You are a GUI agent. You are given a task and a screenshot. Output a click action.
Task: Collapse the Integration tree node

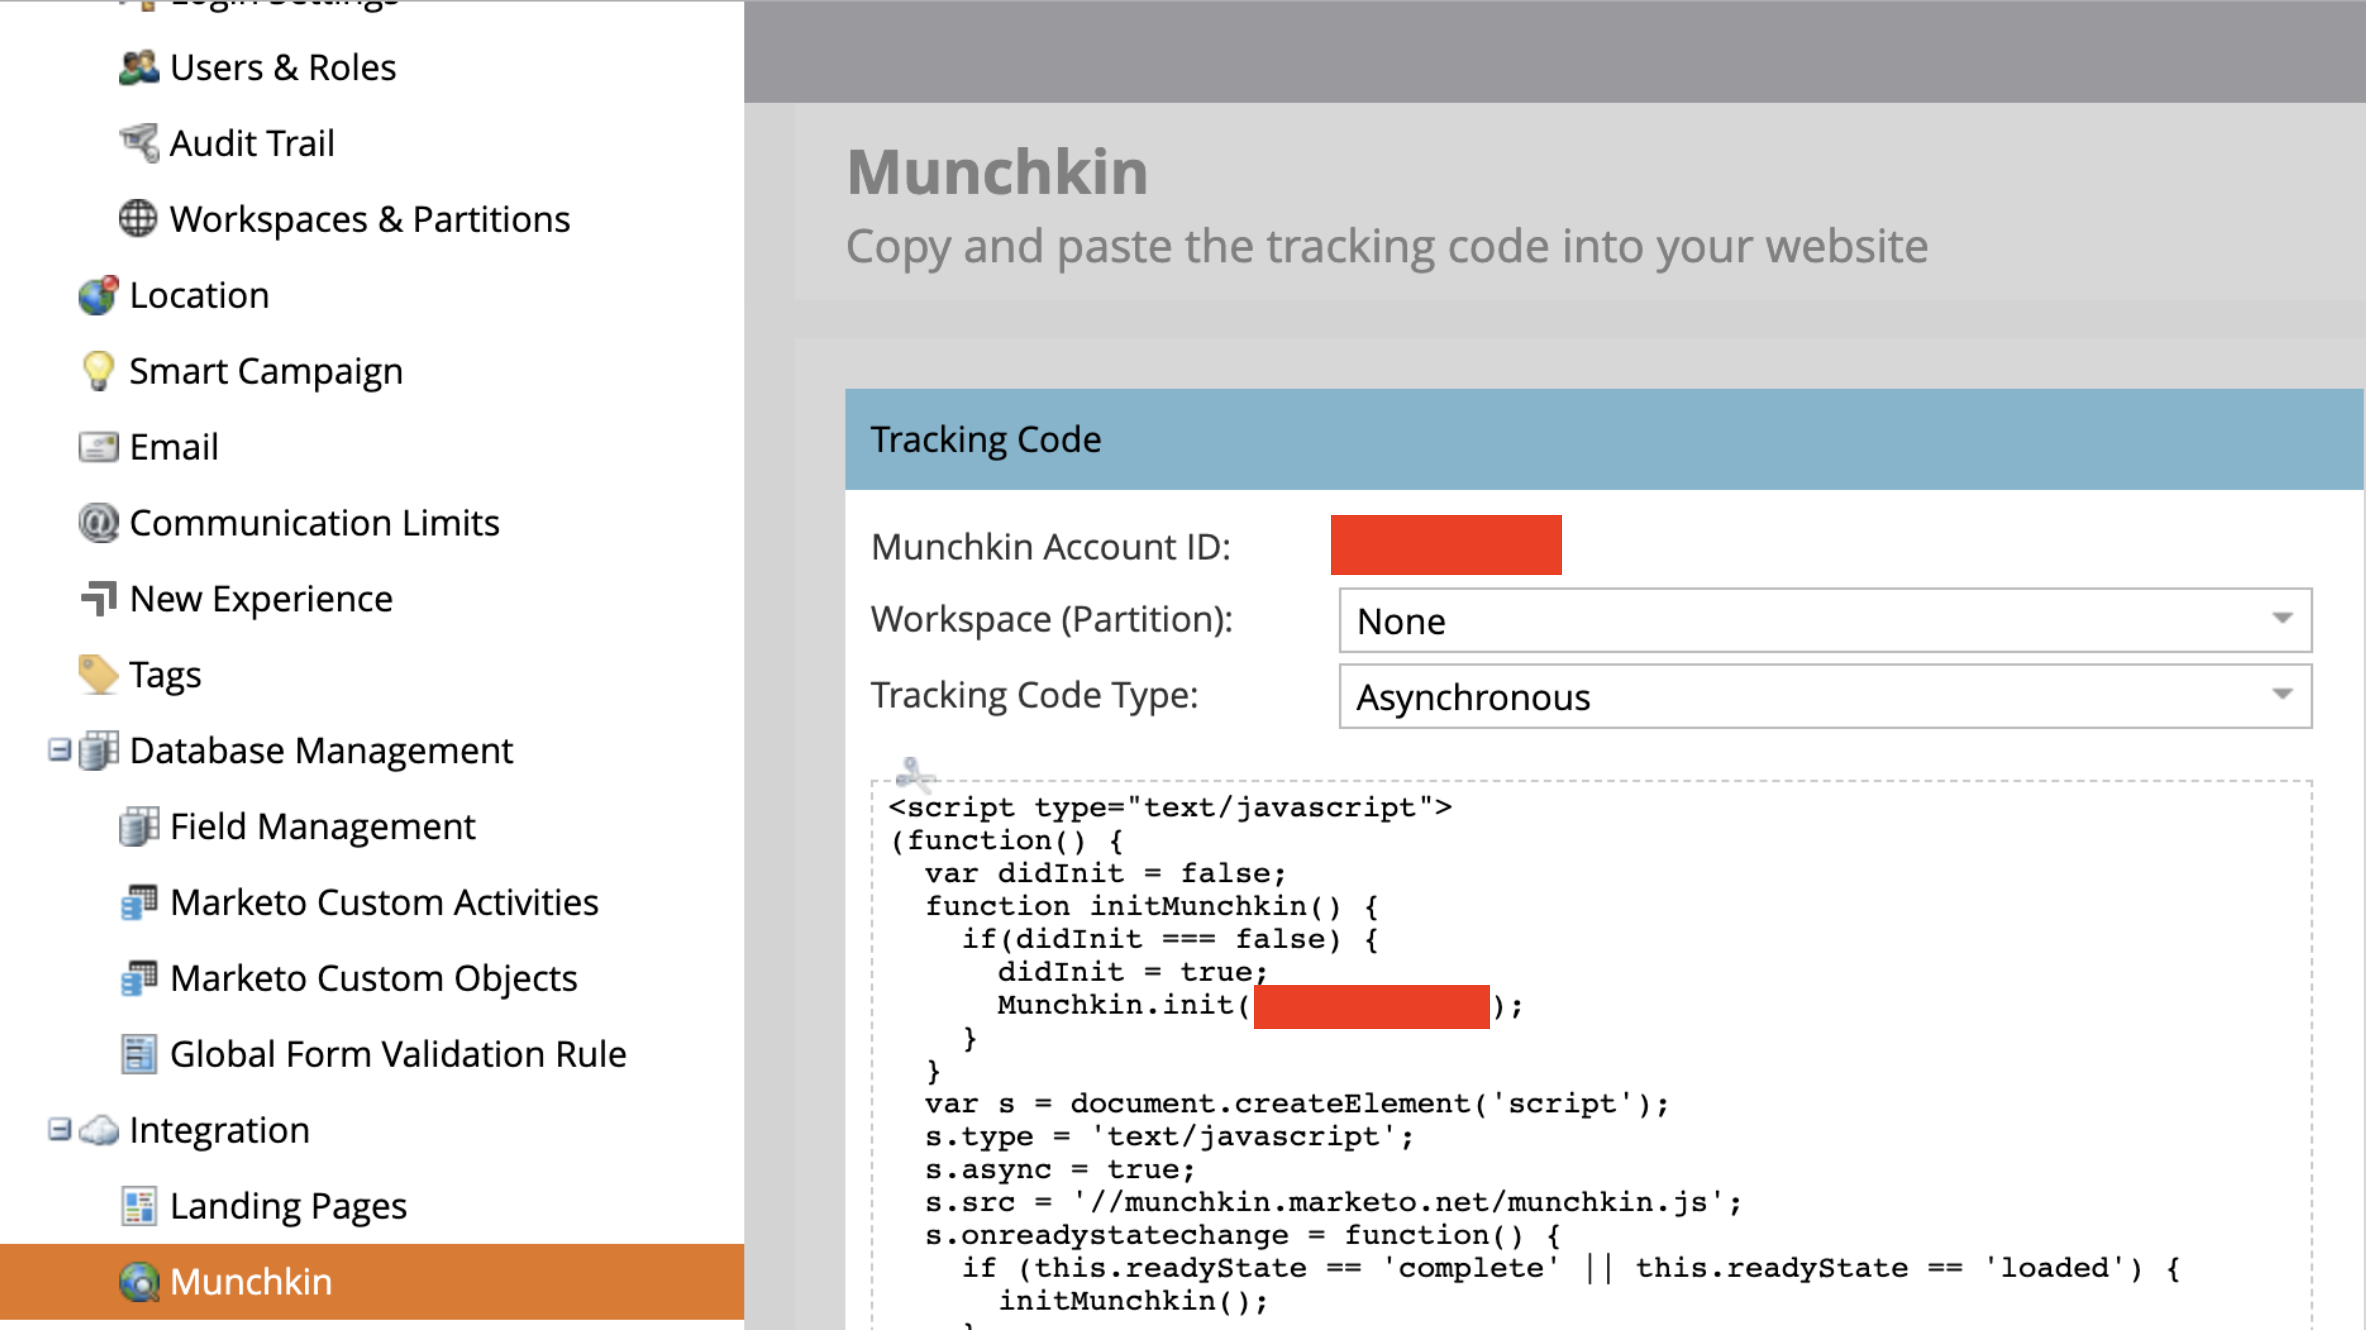(59, 1130)
